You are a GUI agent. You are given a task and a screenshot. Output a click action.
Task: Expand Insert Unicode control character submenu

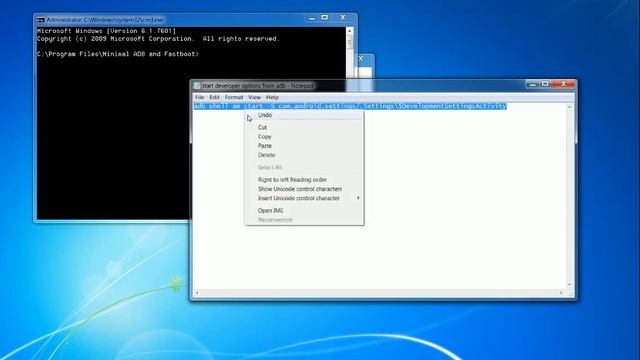[304, 198]
